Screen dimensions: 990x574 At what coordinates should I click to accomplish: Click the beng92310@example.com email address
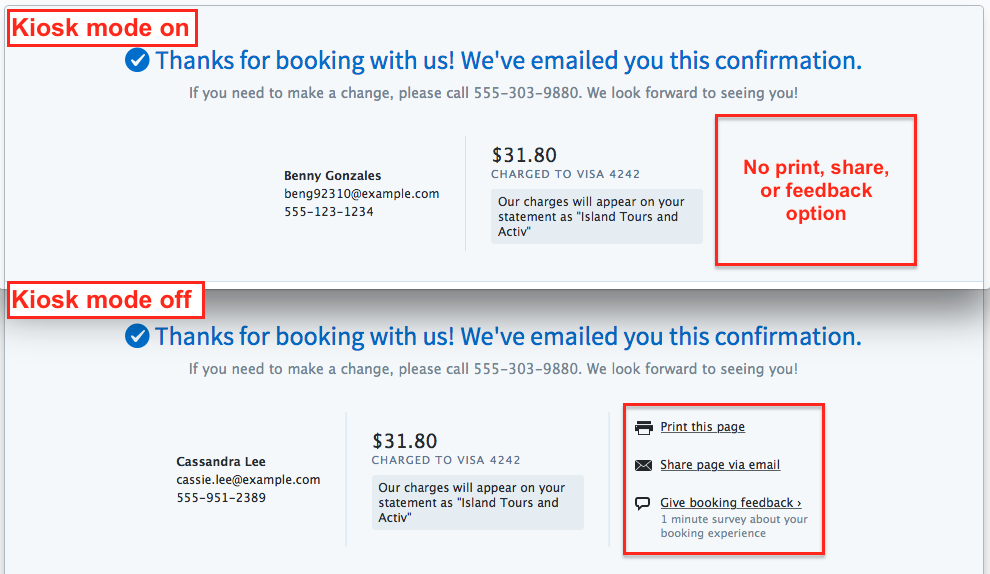click(x=361, y=194)
